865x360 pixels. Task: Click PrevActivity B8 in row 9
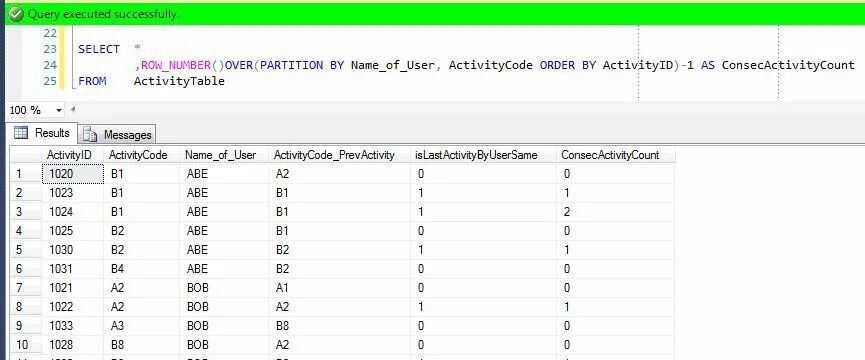point(340,326)
